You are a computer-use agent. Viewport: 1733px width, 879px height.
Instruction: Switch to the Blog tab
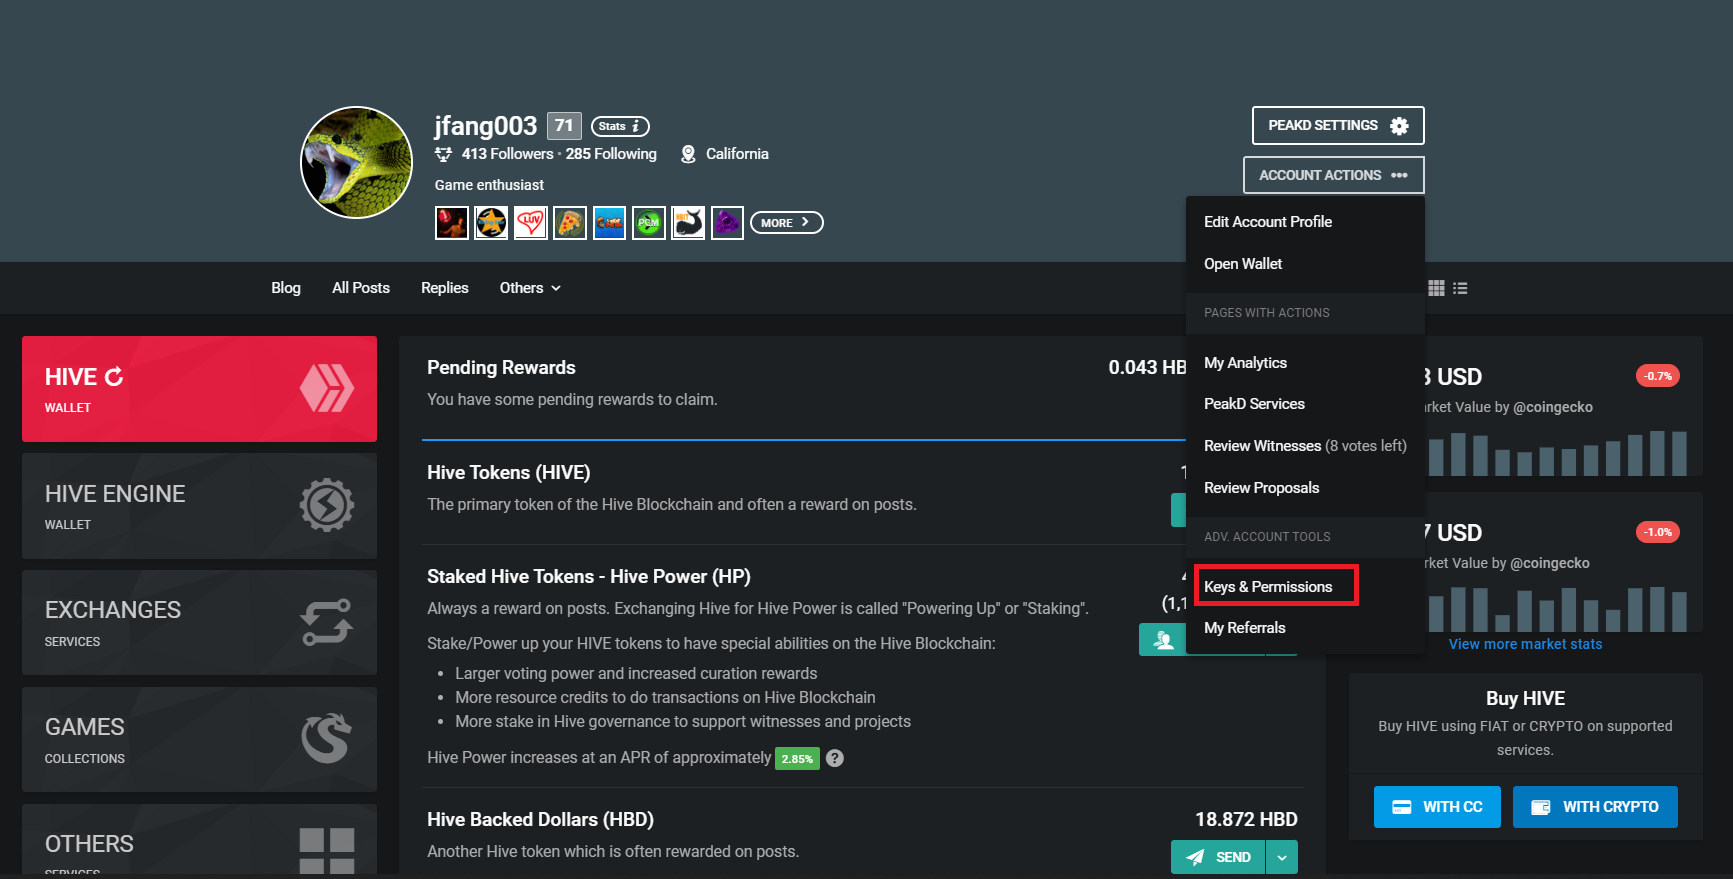(286, 288)
